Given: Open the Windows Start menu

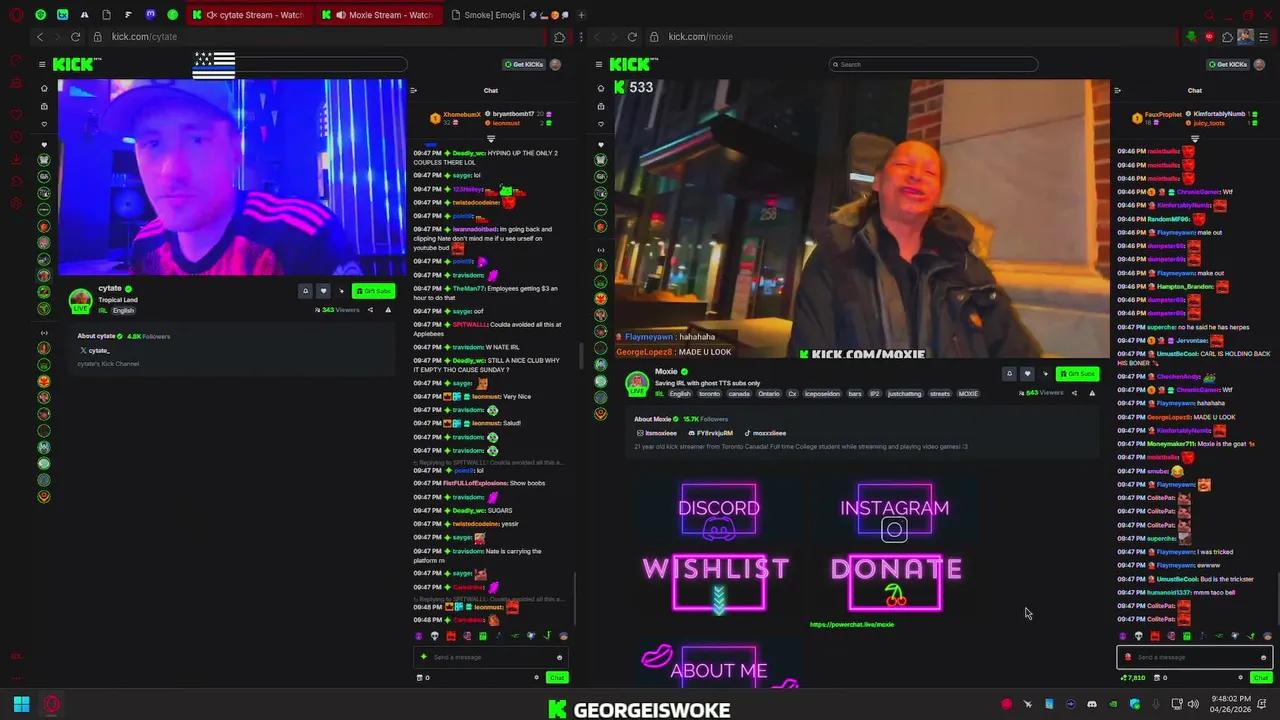Looking at the screenshot, I should 21,704.
